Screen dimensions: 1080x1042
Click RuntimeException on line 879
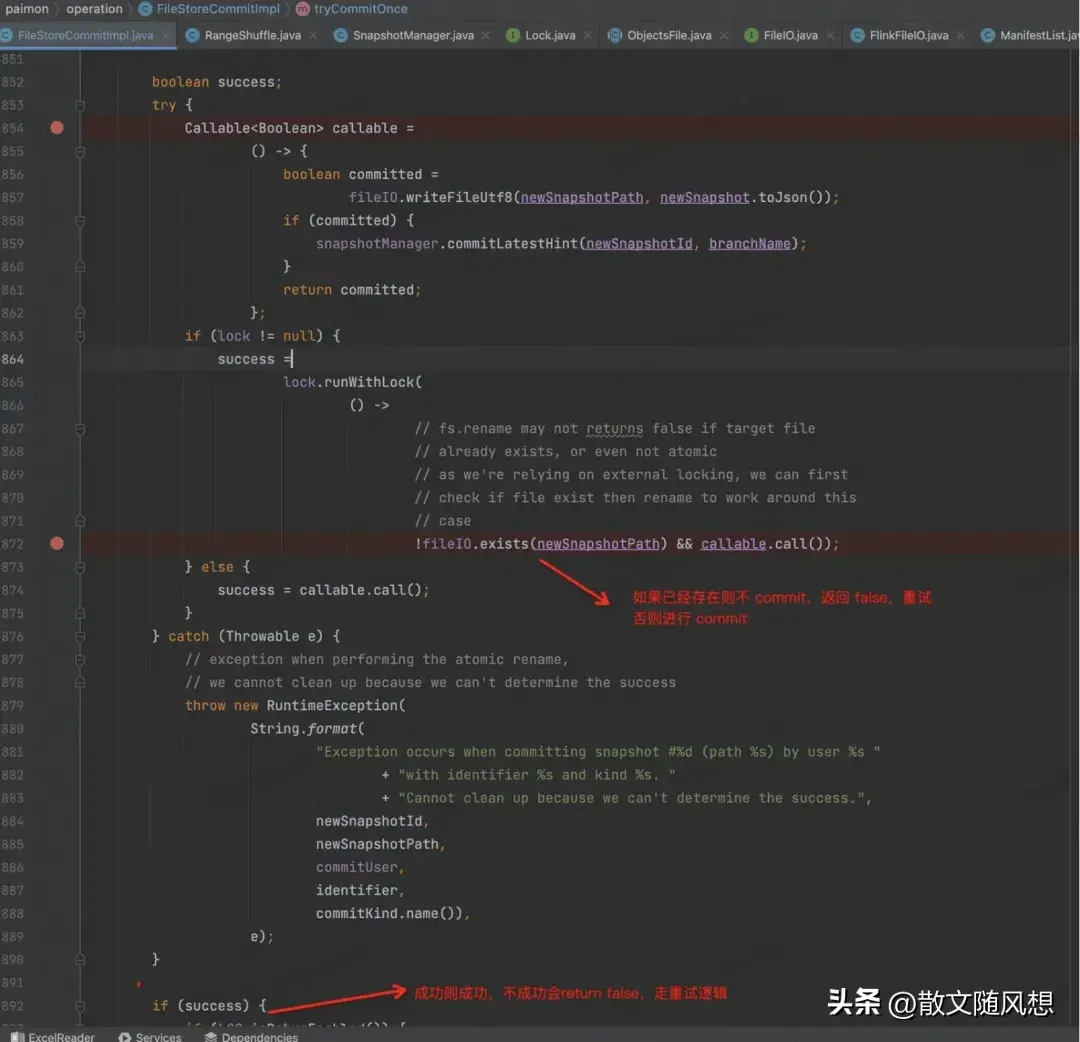click(332, 706)
